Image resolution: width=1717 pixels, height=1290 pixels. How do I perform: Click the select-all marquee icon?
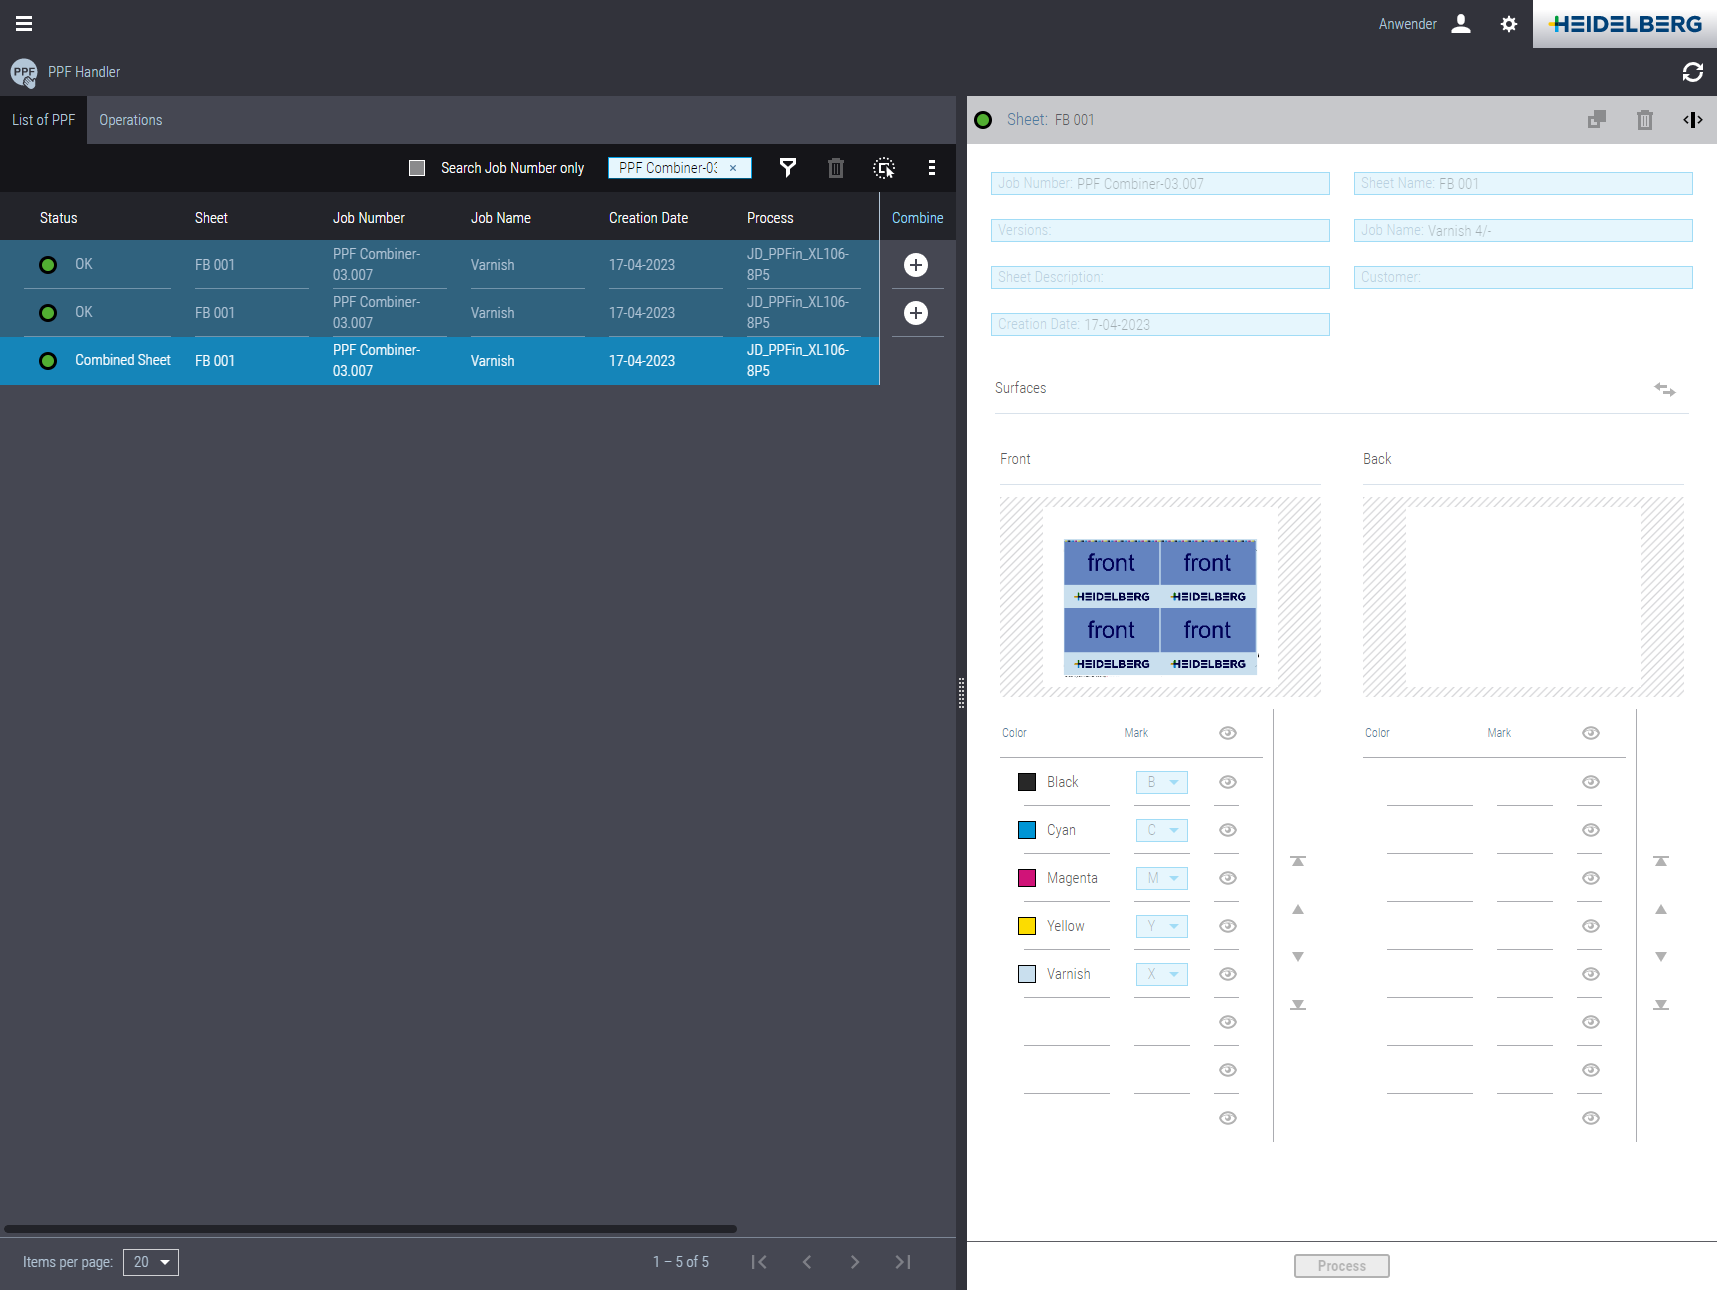coord(884,168)
